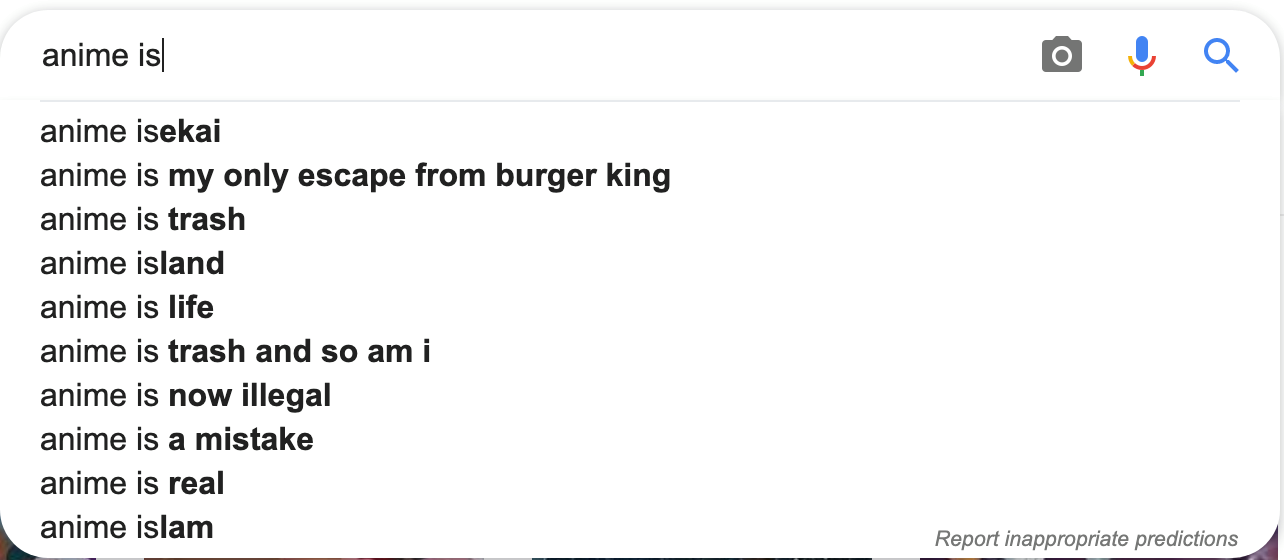The image size is (1284, 560).
Task: Open 'Report inappropriate predictions' link
Action: 1086,539
